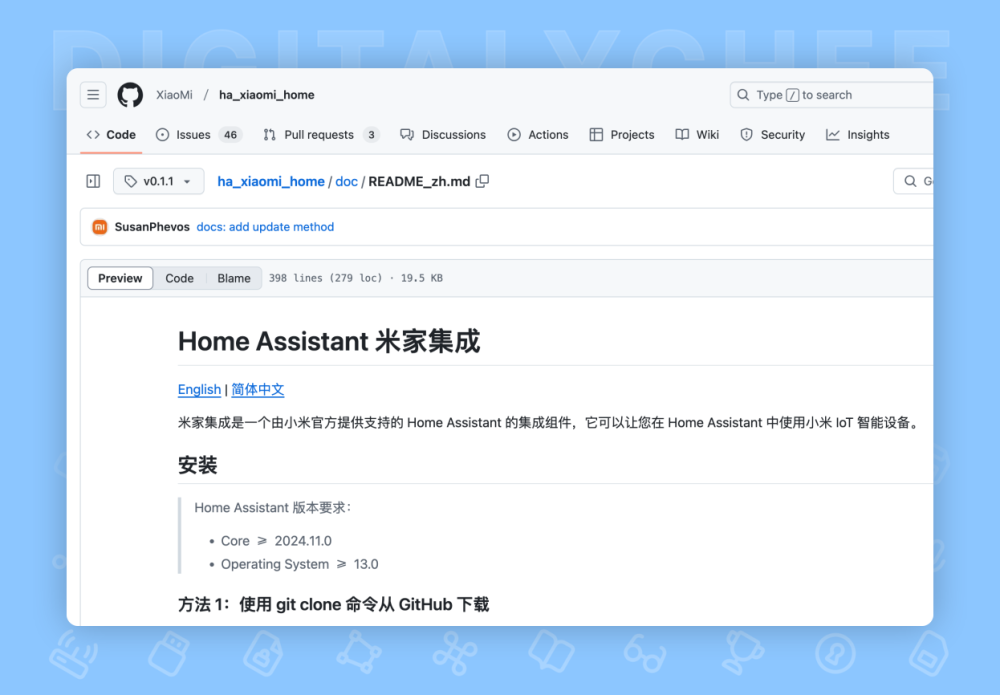Viewport: 1000px width, 695px height.
Task: Open the Actions tab
Action: tap(538, 135)
